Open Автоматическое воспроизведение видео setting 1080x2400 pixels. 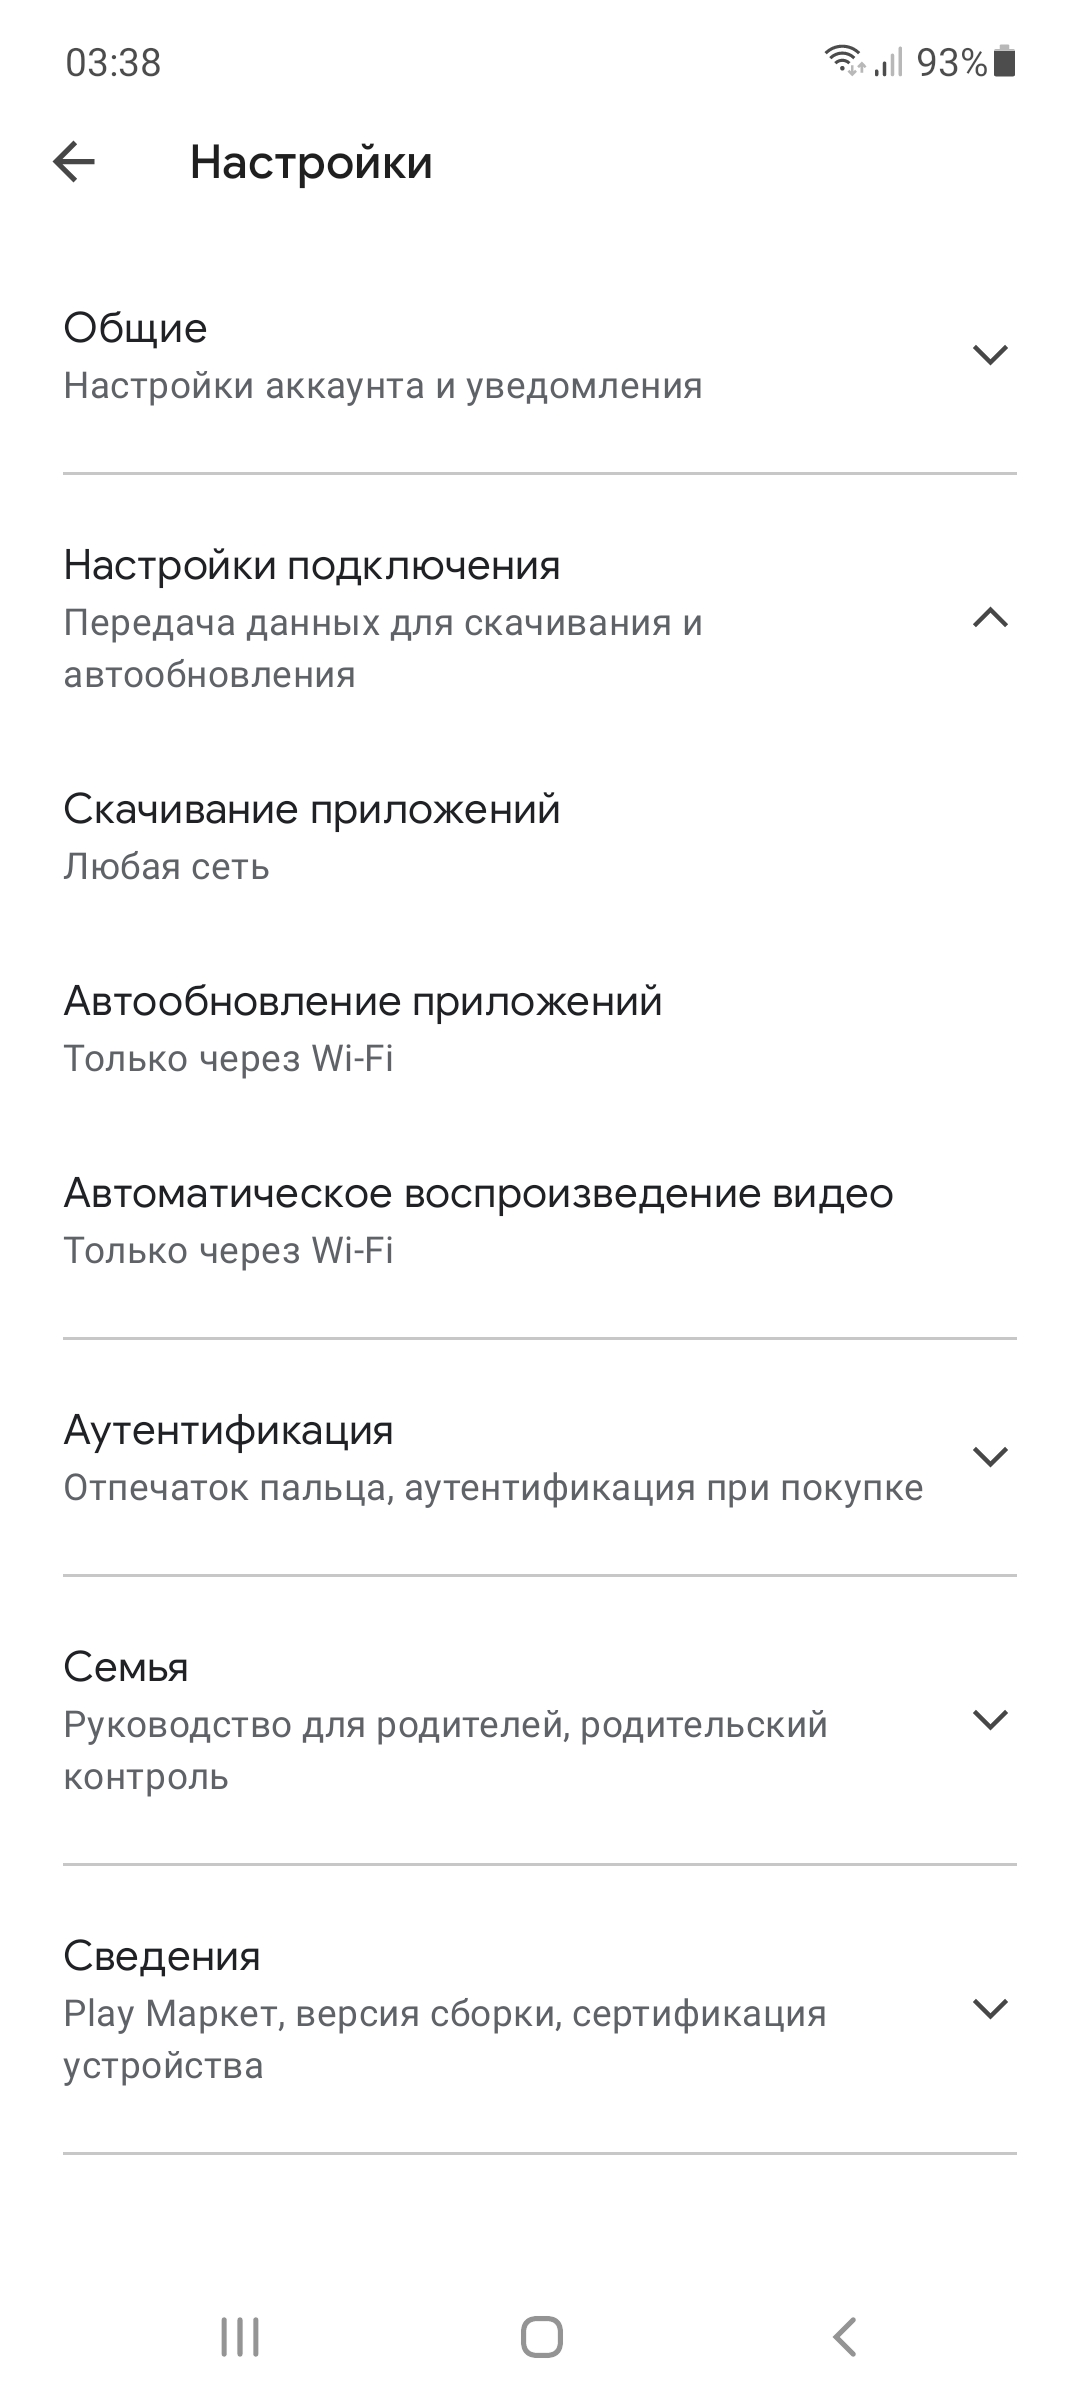click(x=540, y=1221)
